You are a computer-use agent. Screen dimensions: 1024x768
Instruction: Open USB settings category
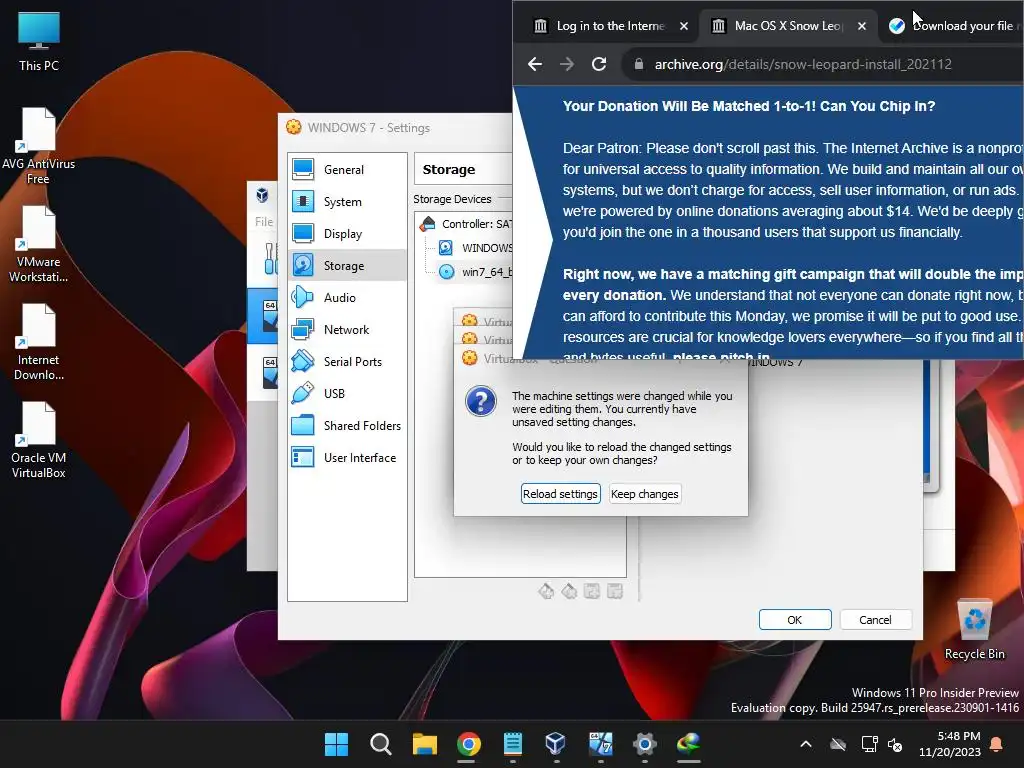[x=347, y=393]
